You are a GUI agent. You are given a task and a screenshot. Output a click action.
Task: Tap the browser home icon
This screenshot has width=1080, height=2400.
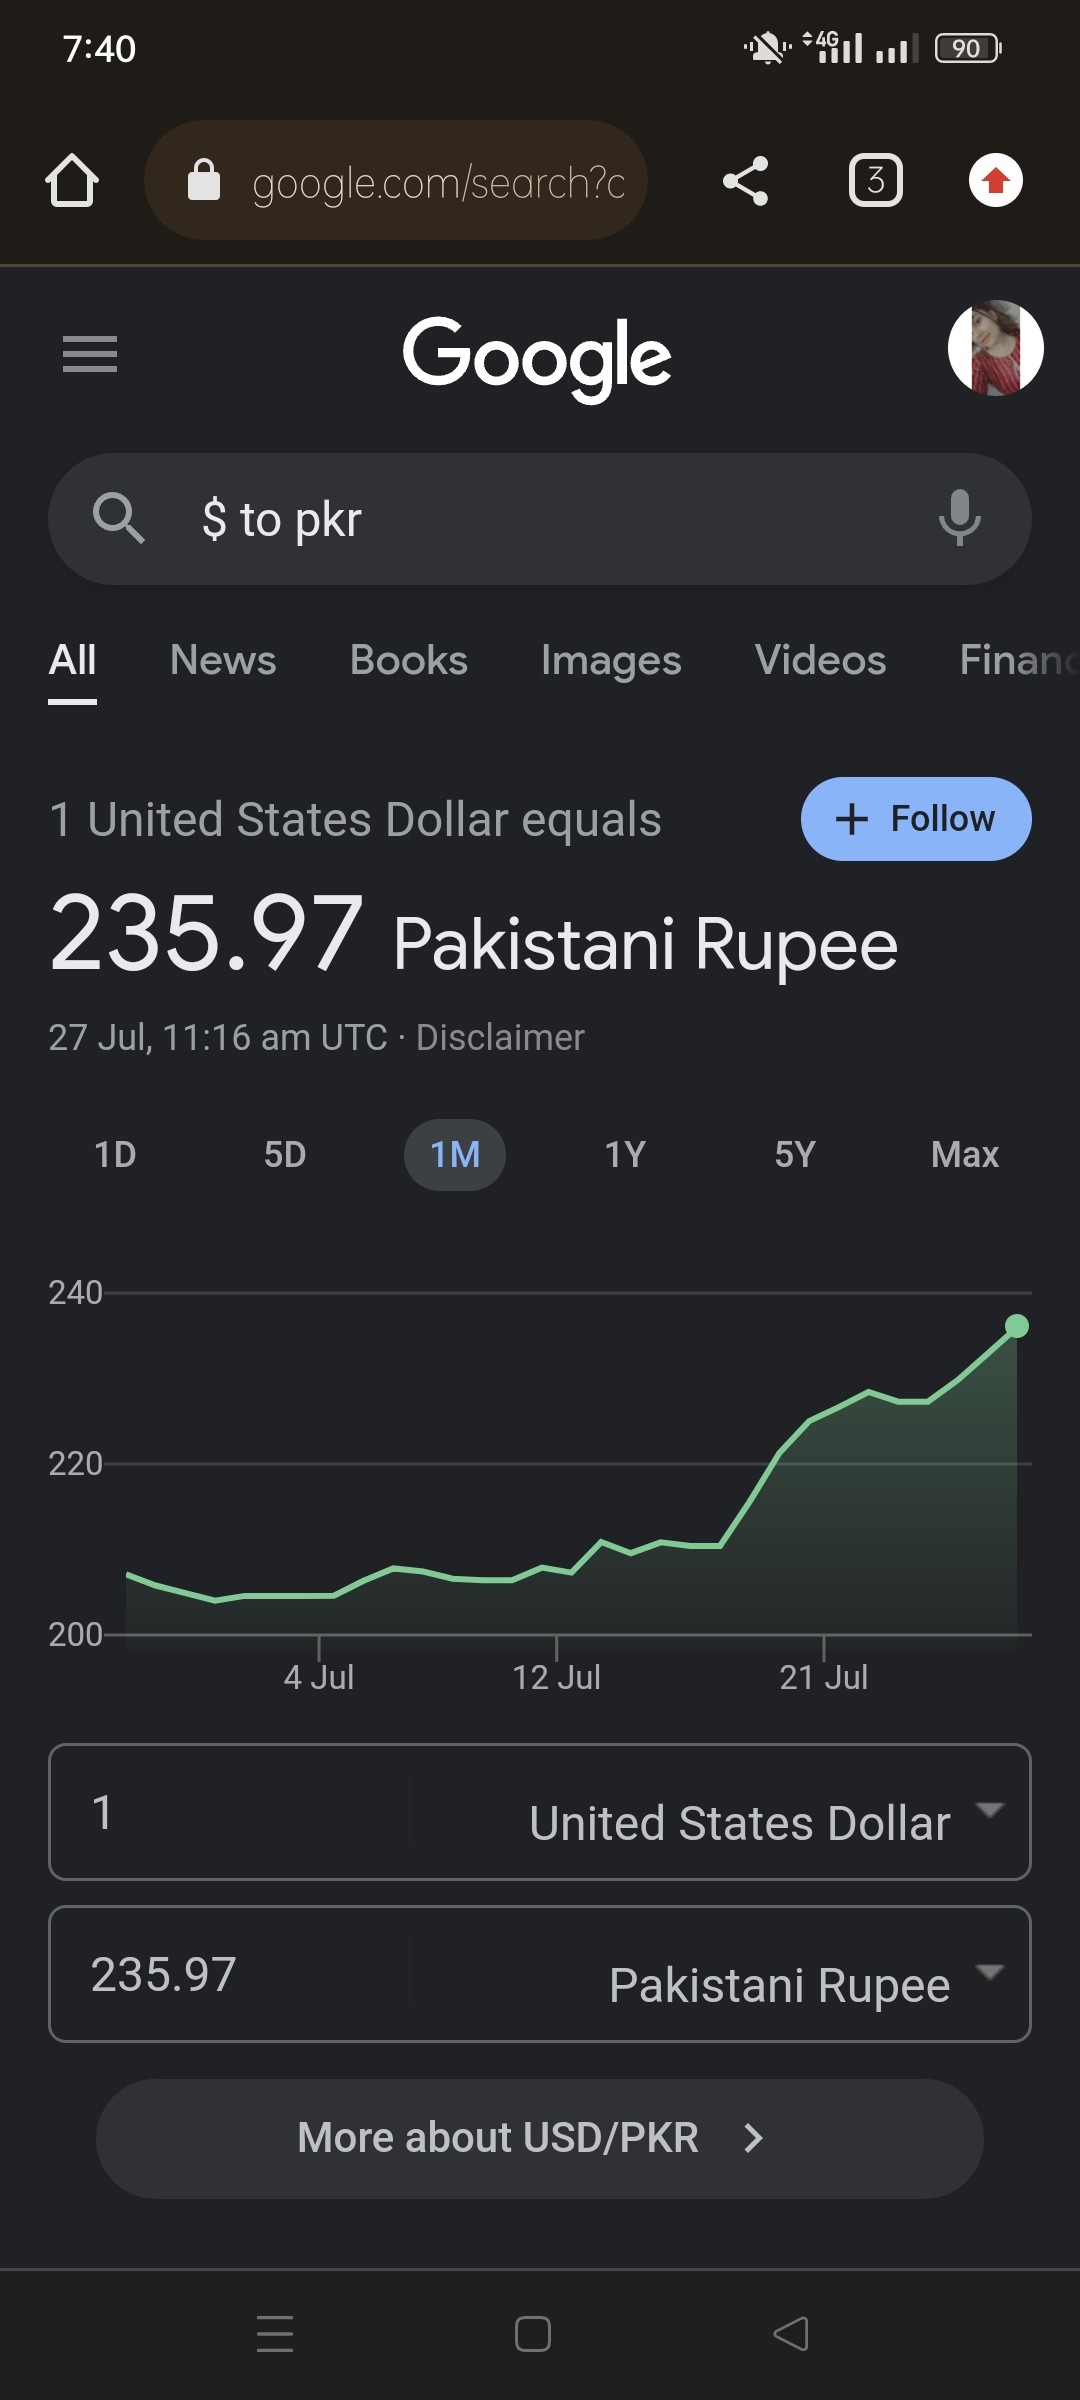[72, 181]
